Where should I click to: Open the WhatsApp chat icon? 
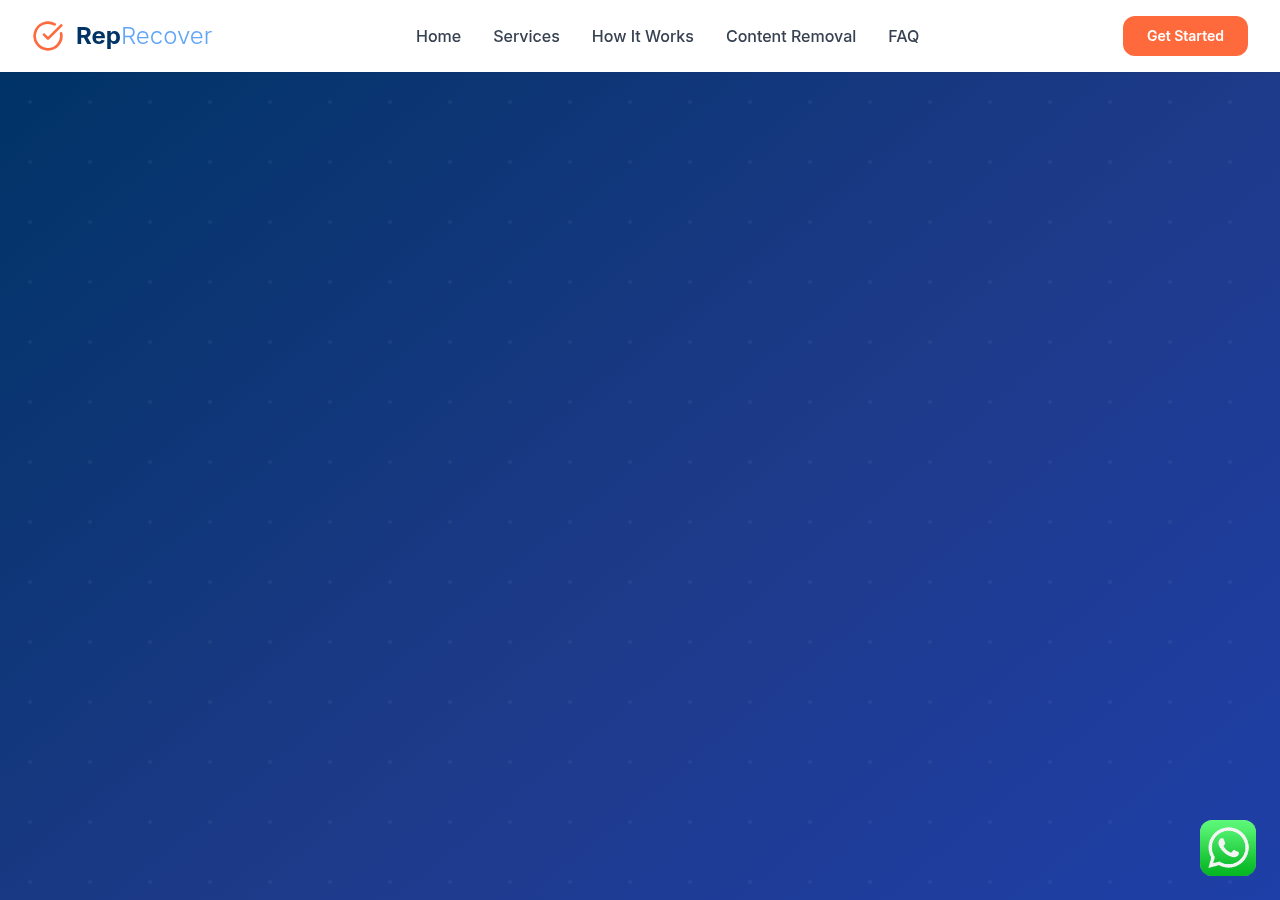pos(1228,848)
